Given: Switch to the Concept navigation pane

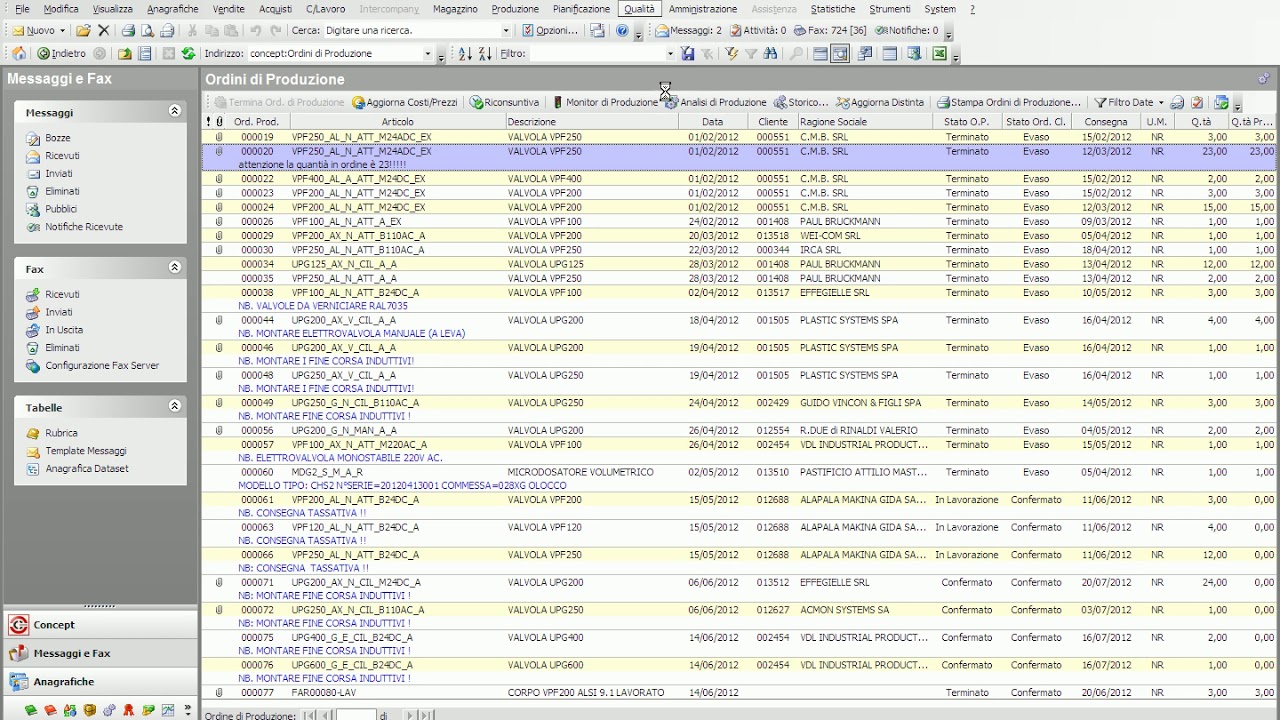Looking at the screenshot, I should [100, 625].
